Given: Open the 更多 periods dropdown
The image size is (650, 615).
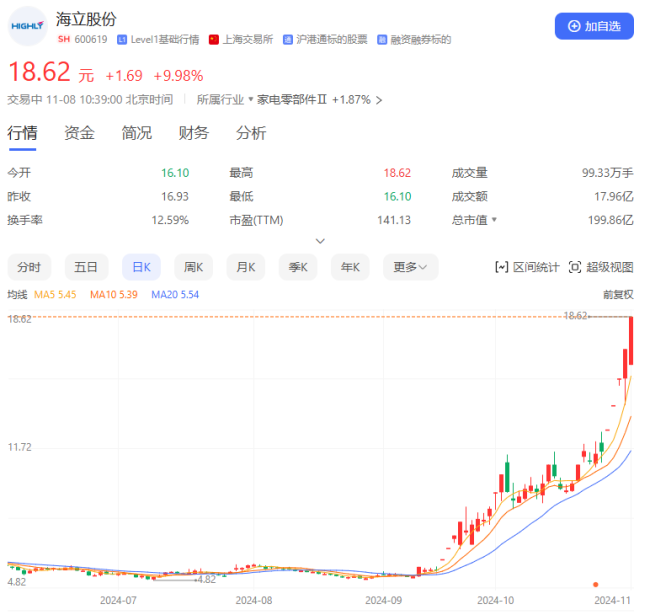Looking at the screenshot, I should click(410, 267).
